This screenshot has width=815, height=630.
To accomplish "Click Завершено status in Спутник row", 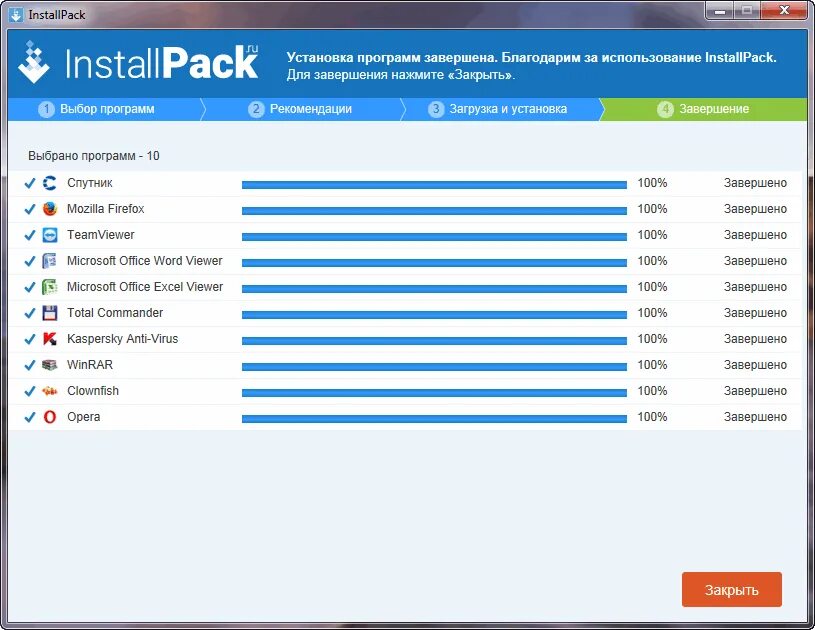I will coord(755,183).
